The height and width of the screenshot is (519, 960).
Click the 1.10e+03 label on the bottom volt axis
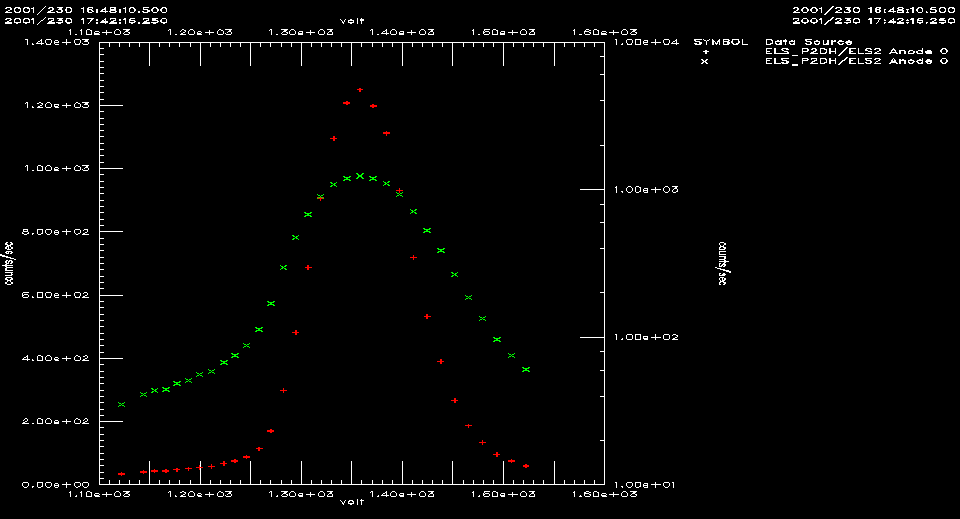click(x=99, y=494)
